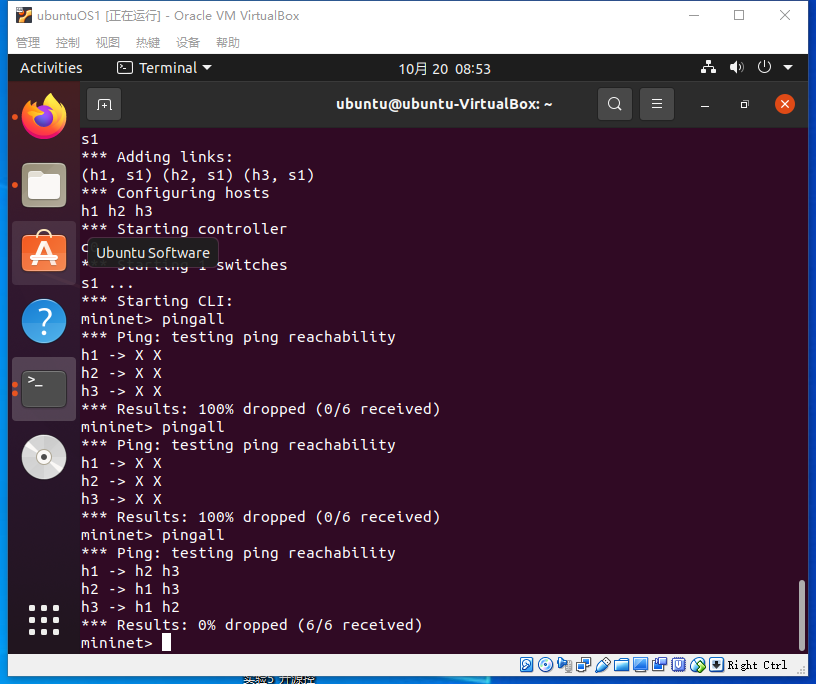Image resolution: width=816 pixels, height=684 pixels.
Task: Click VirtualBox audio indicator
Action: coord(564,665)
